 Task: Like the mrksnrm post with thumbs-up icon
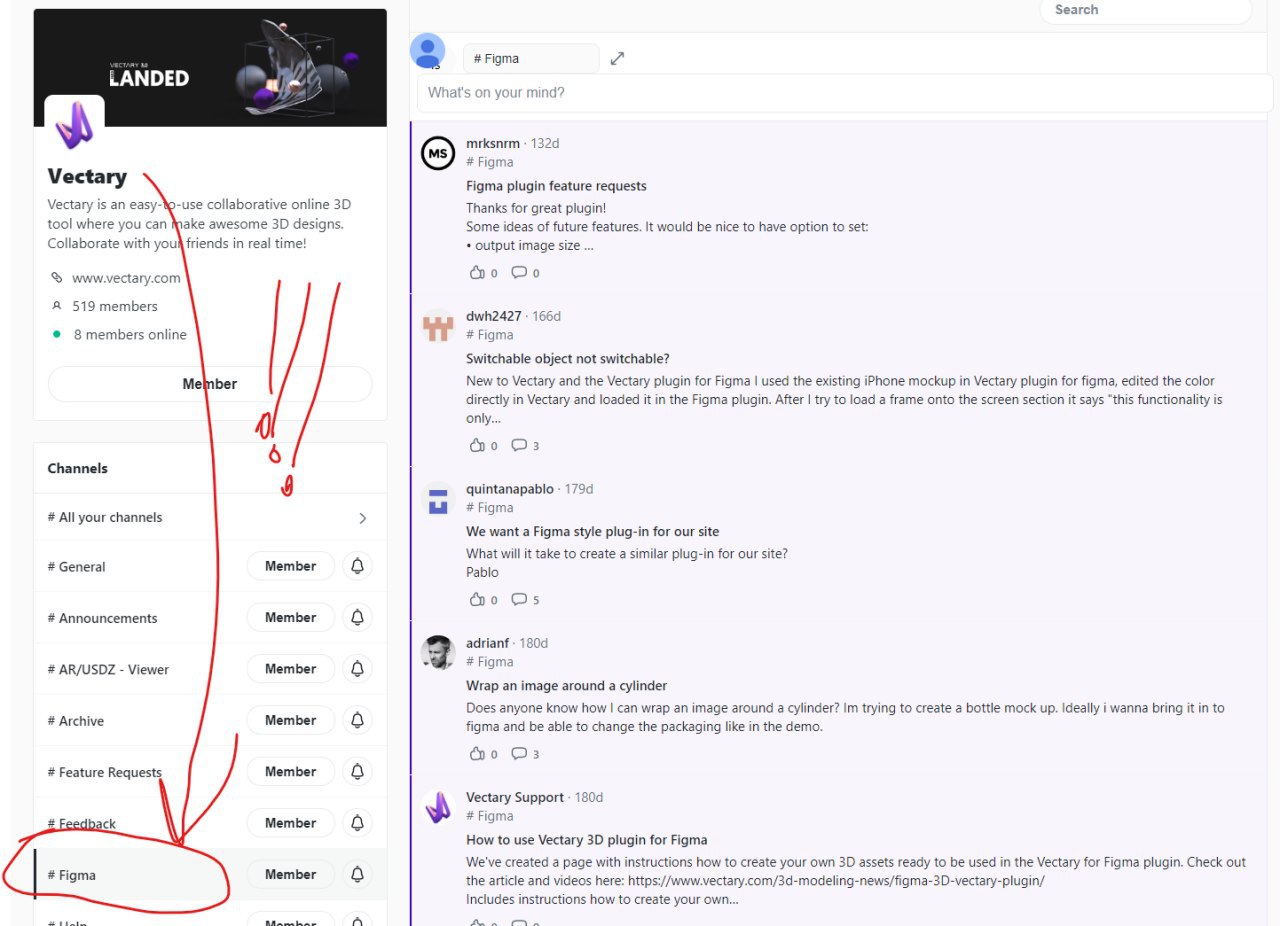tap(477, 273)
